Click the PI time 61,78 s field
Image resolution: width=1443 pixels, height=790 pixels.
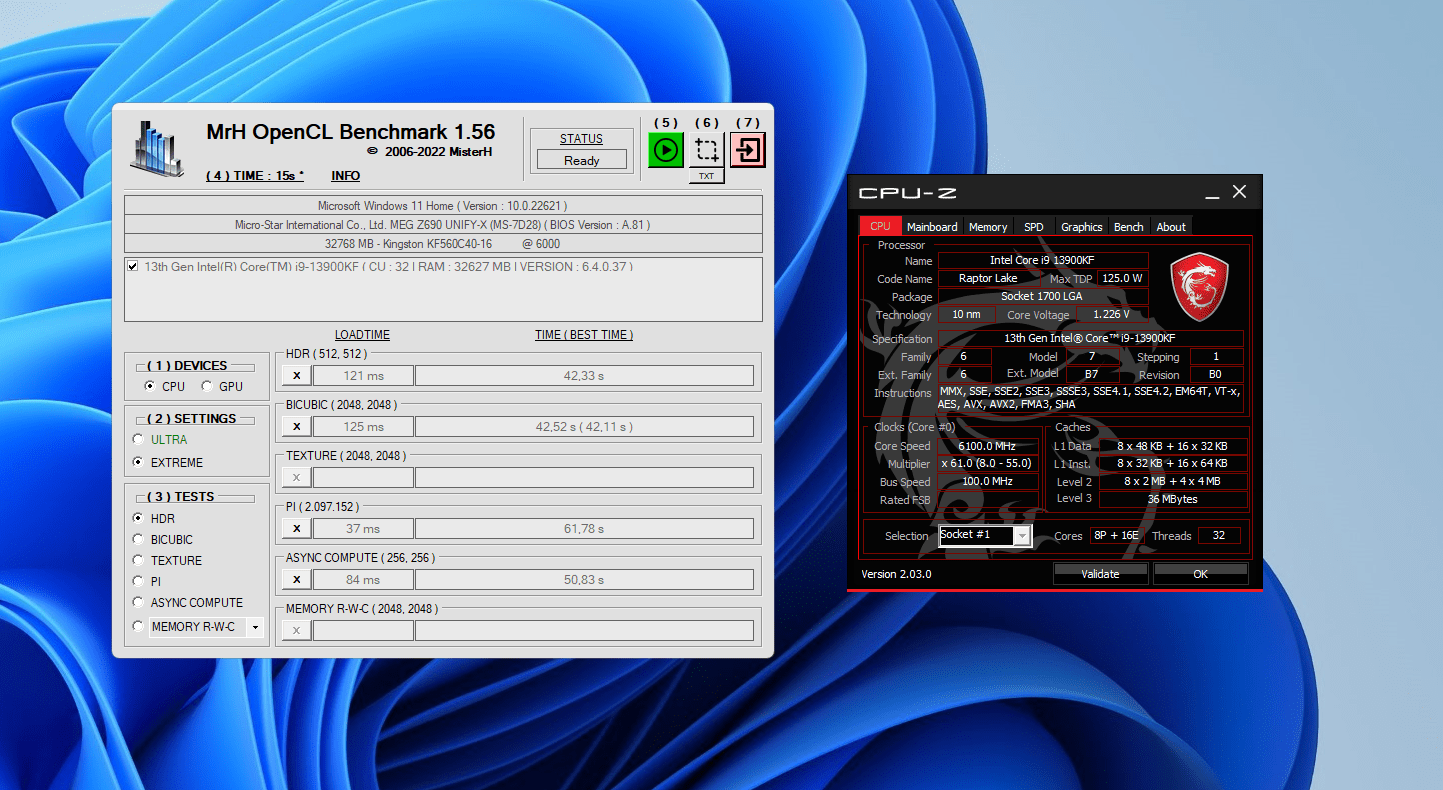tap(584, 528)
